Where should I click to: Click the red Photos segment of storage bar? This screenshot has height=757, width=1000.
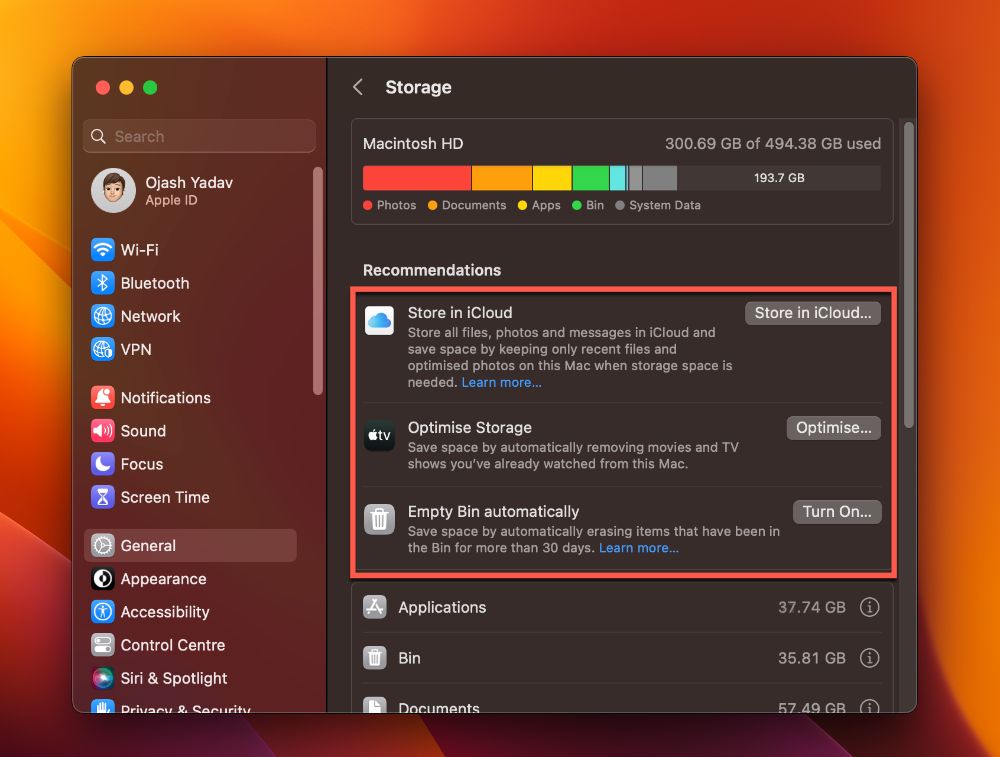[416, 178]
